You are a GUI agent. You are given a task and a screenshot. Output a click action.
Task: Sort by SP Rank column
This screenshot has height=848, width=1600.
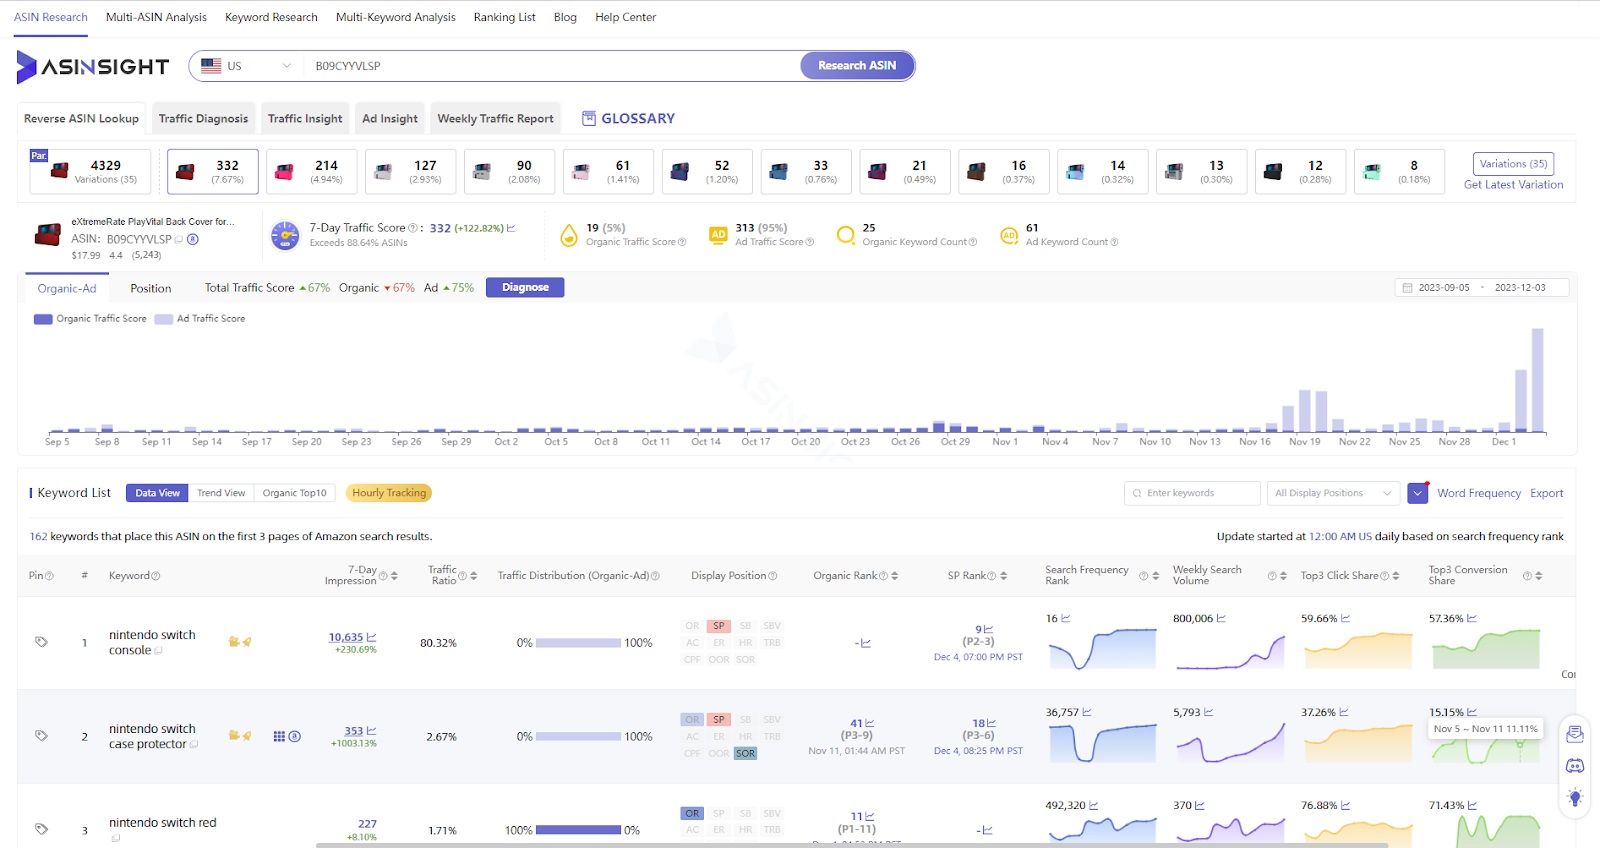tap(1003, 576)
